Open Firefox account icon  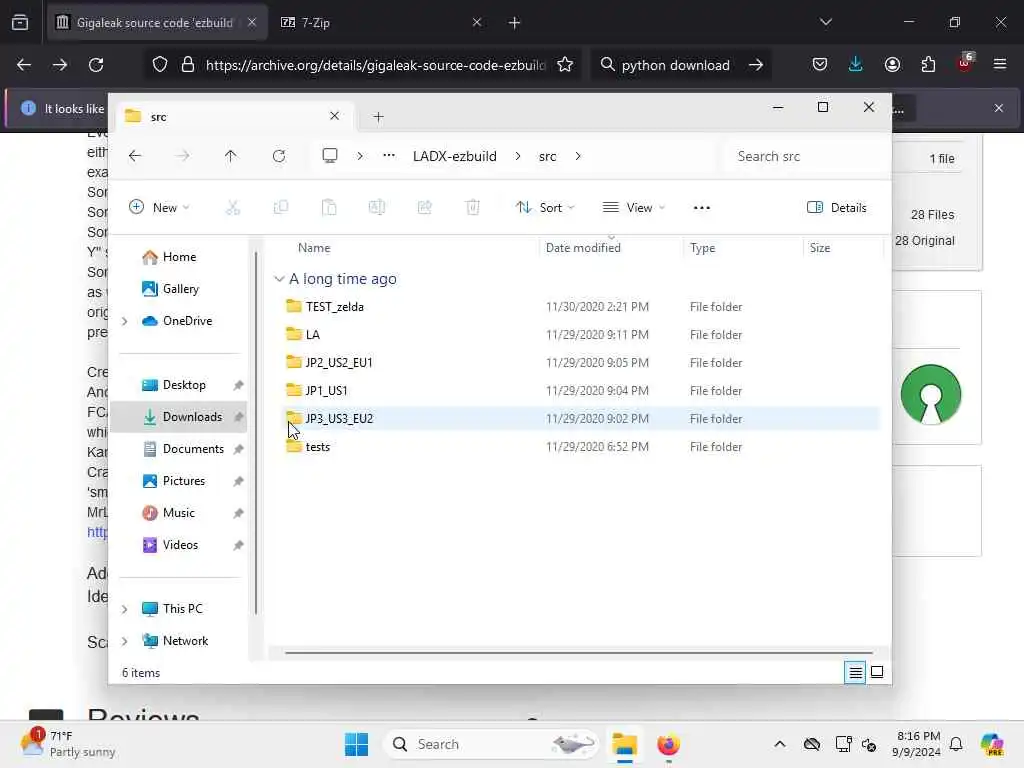(892, 65)
